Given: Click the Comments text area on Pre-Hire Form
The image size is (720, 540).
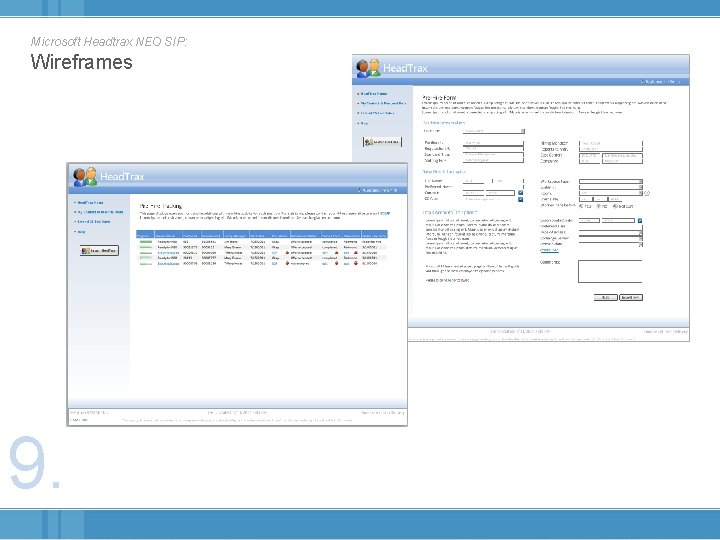Looking at the screenshot, I should pyautogui.click(x=610, y=271).
